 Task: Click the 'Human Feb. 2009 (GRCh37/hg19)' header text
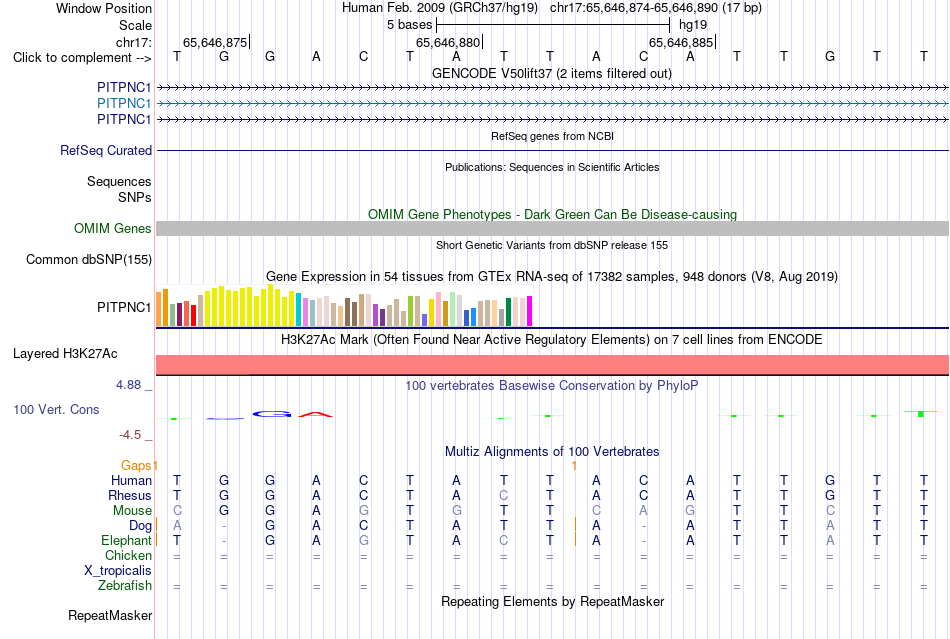[x=440, y=8]
